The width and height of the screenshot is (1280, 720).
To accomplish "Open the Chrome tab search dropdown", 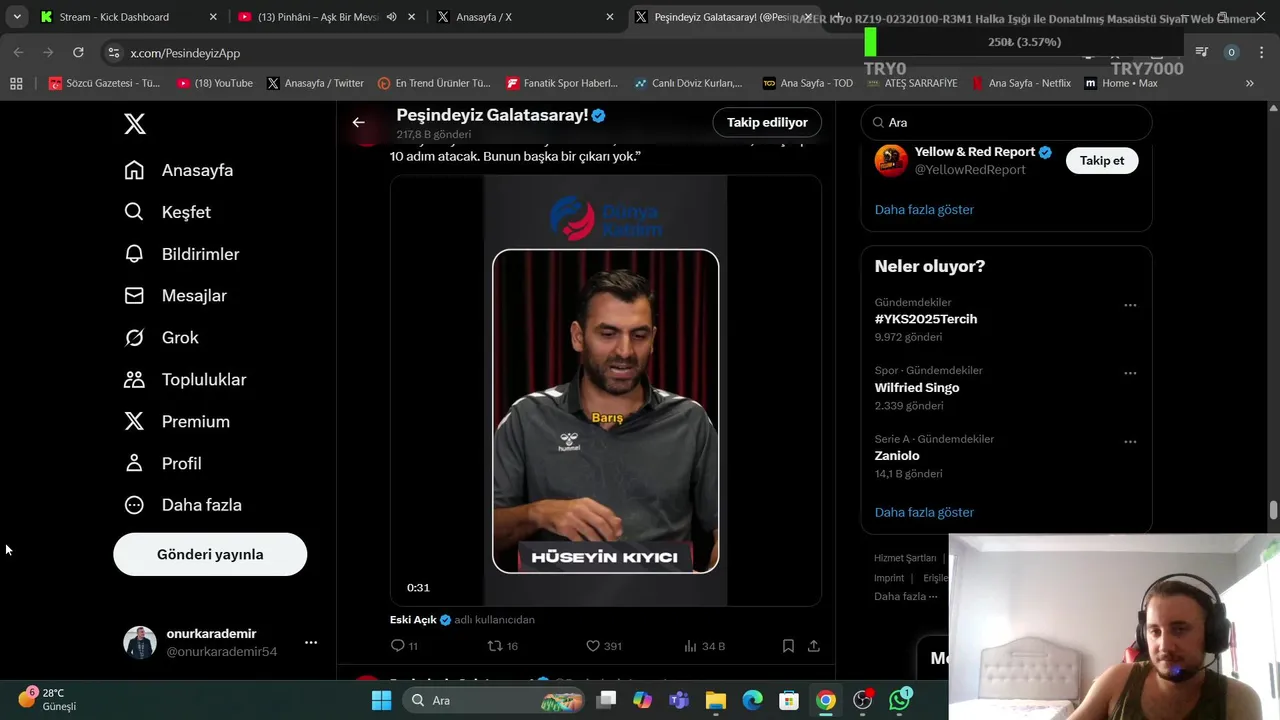I will click(17, 17).
